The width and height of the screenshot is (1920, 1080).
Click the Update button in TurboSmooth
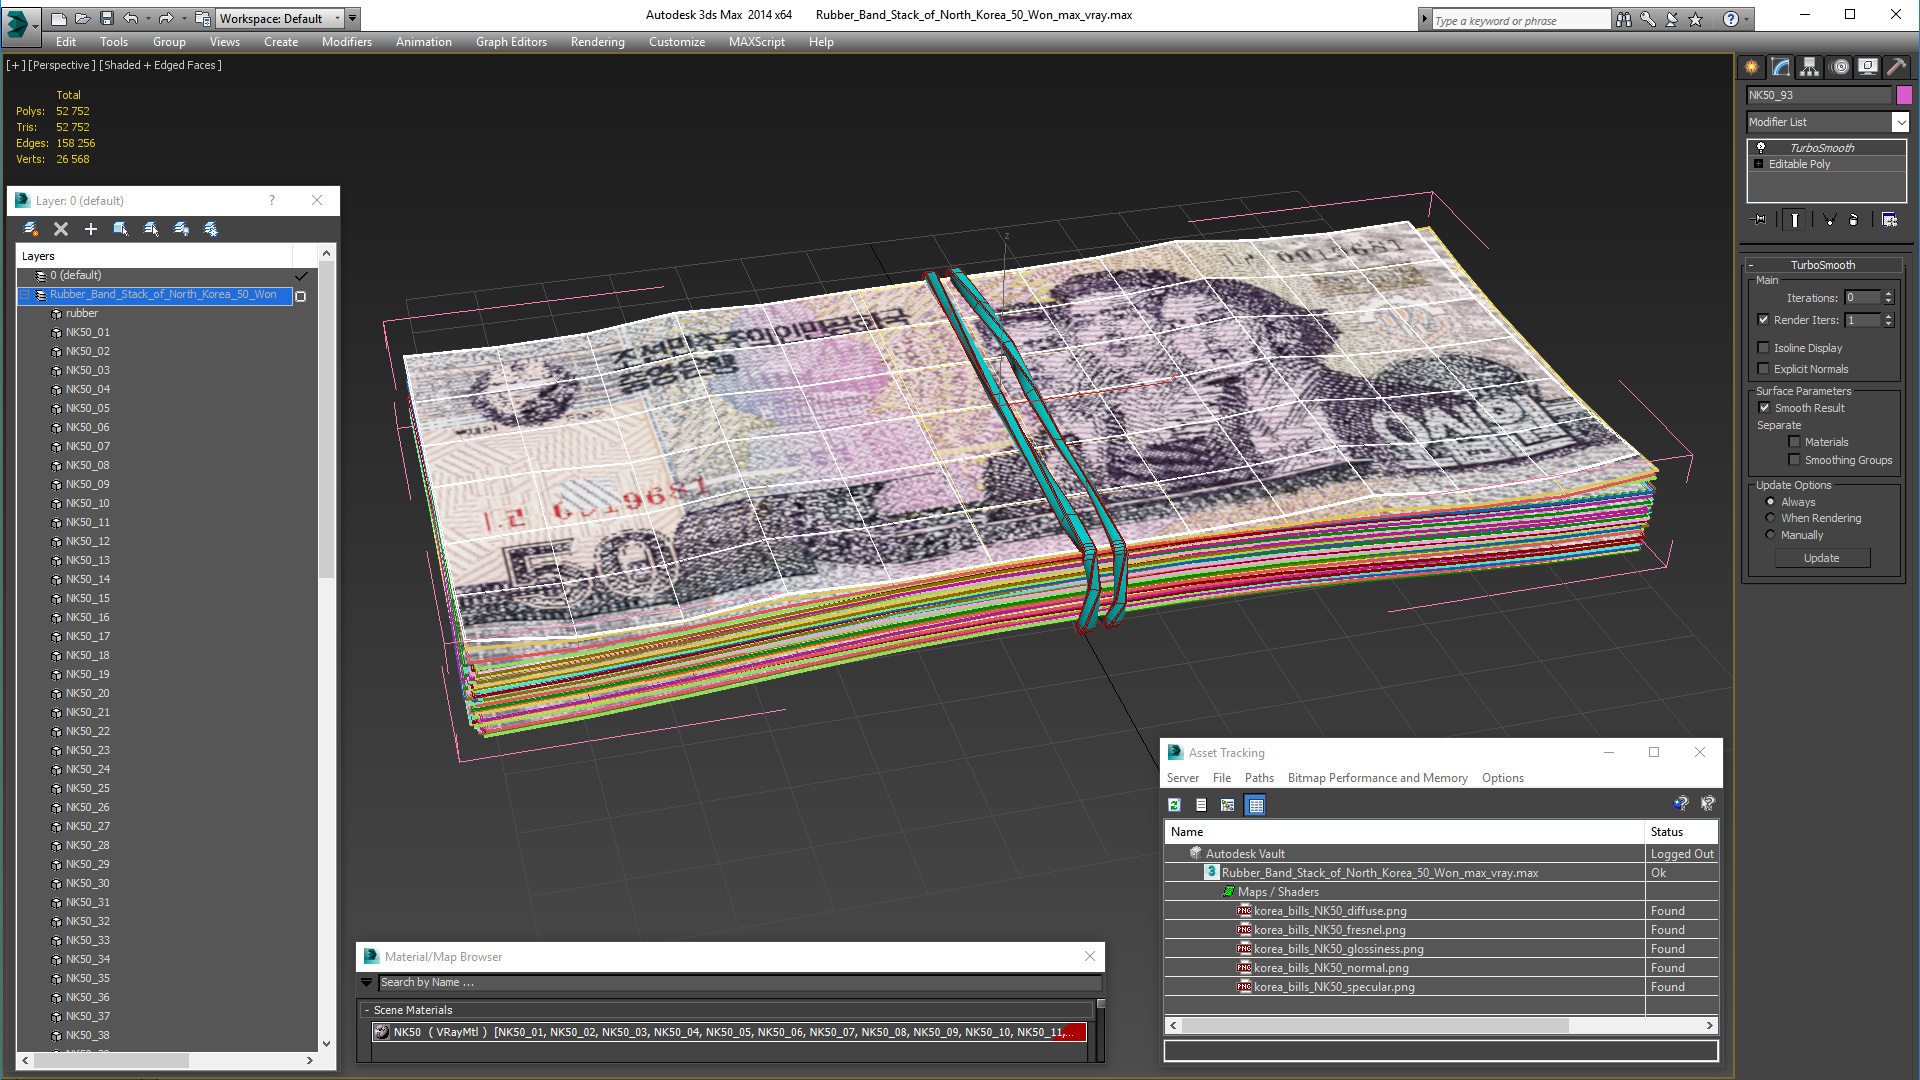tap(1822, 558)
